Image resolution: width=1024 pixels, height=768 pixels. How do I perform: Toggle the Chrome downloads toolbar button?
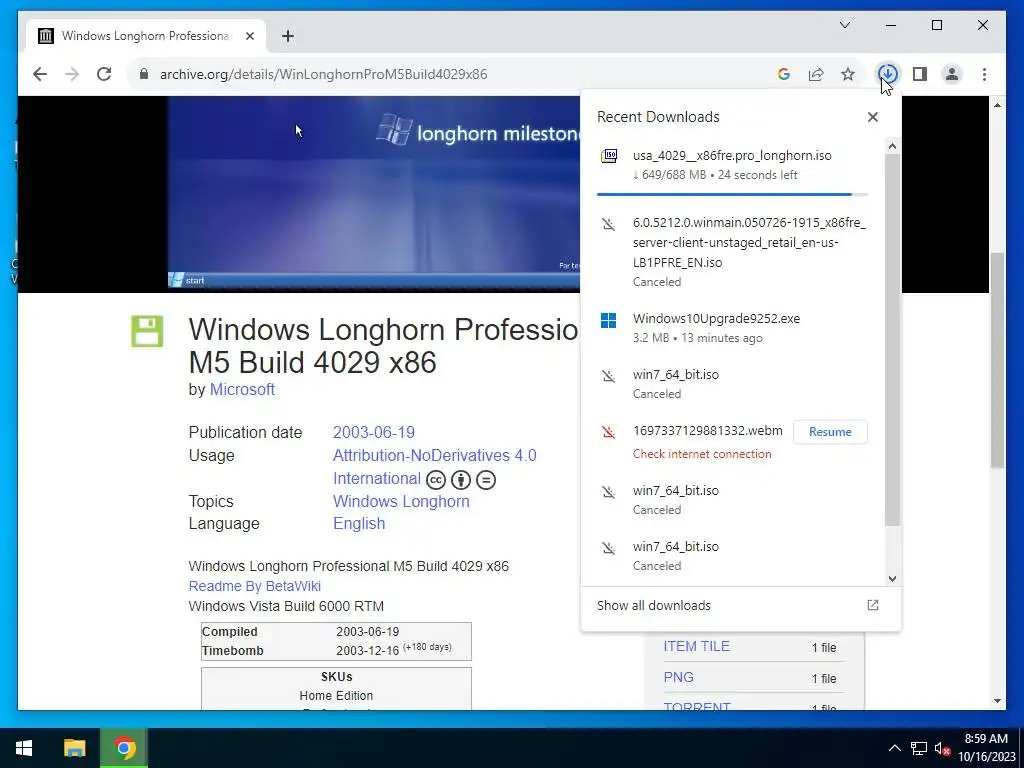point(888,74)
